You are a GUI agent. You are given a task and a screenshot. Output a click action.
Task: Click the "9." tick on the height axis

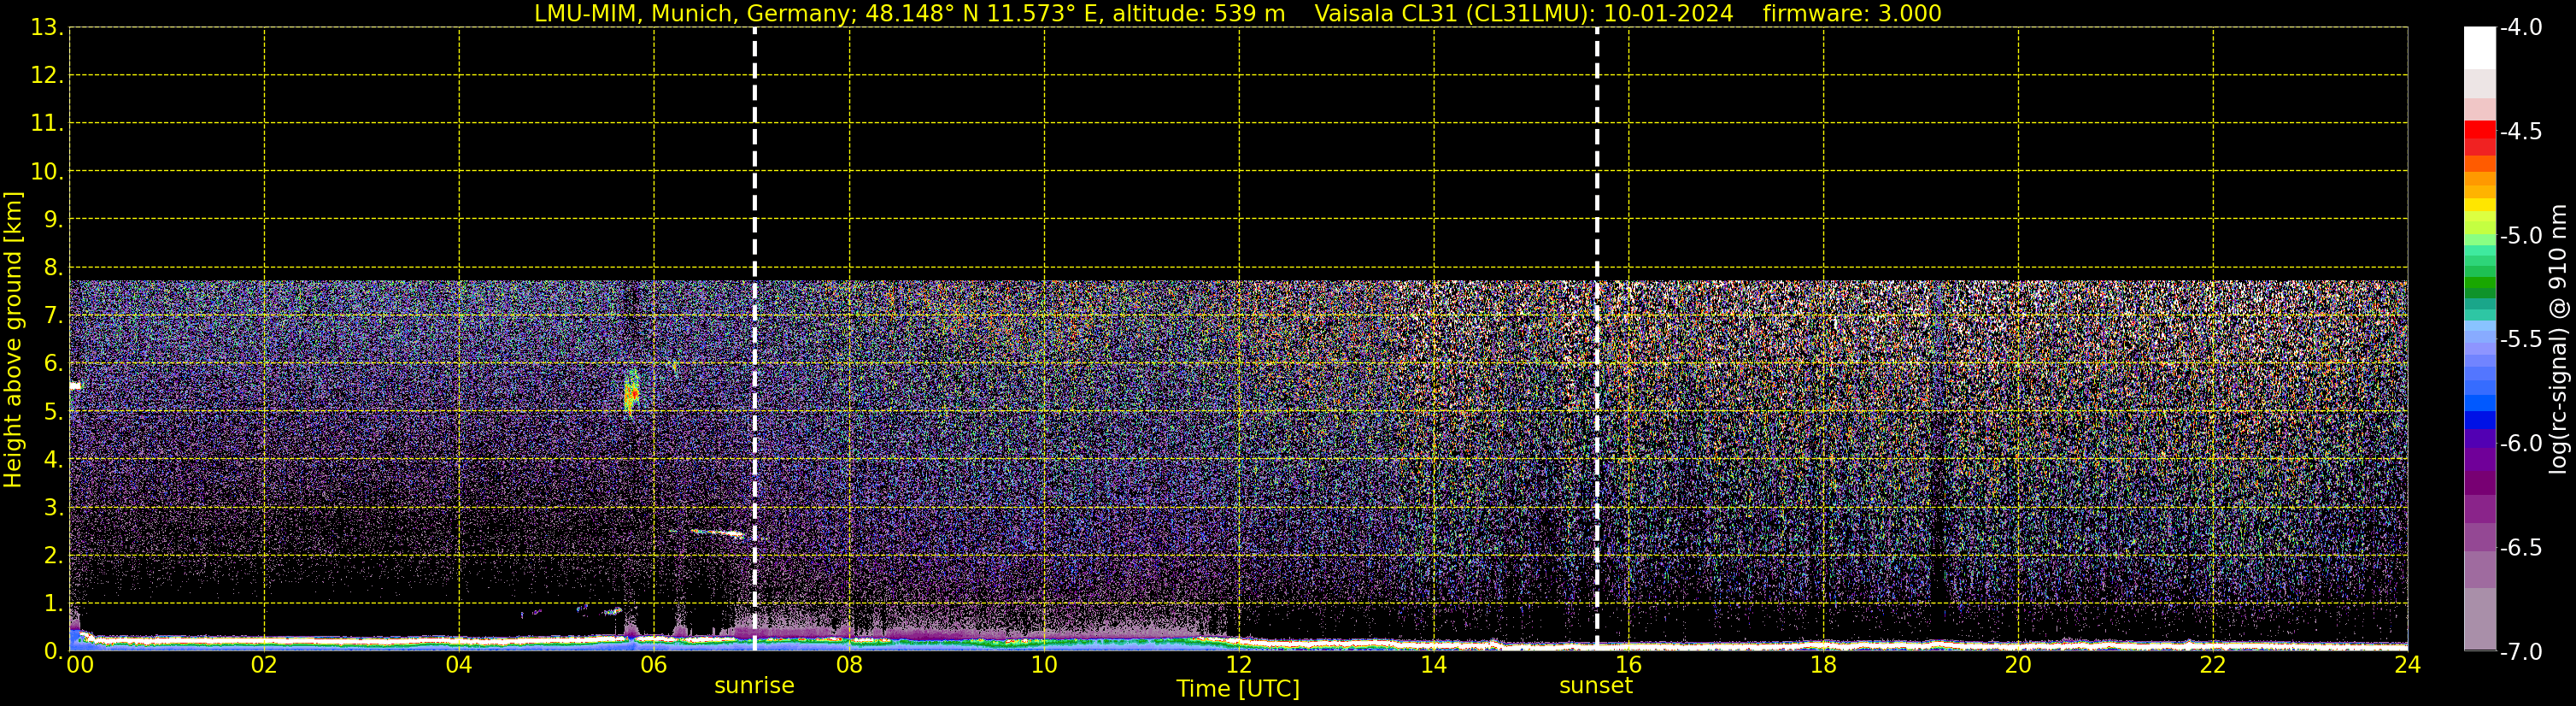point(53,220)
